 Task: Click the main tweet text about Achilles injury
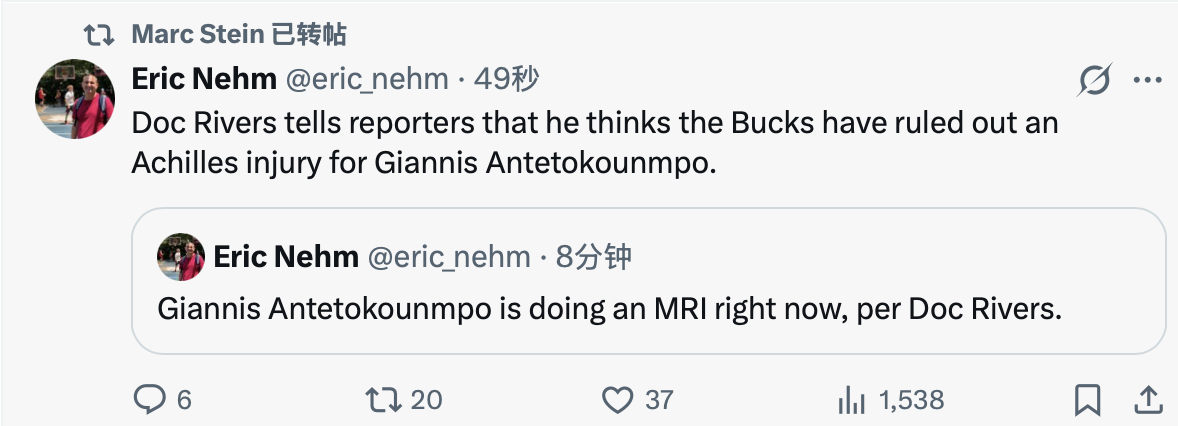[x=594, y=142]
